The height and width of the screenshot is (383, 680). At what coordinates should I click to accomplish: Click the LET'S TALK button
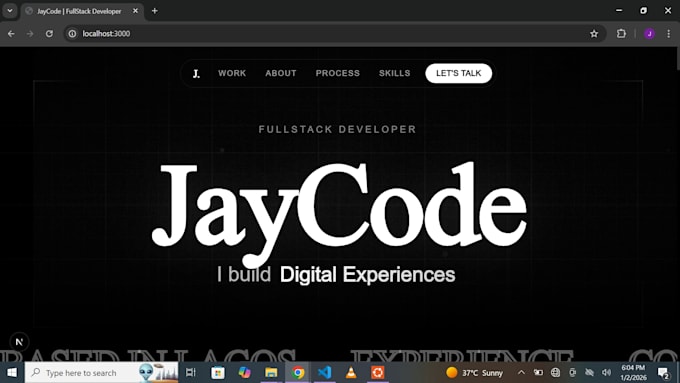point(458,73)
